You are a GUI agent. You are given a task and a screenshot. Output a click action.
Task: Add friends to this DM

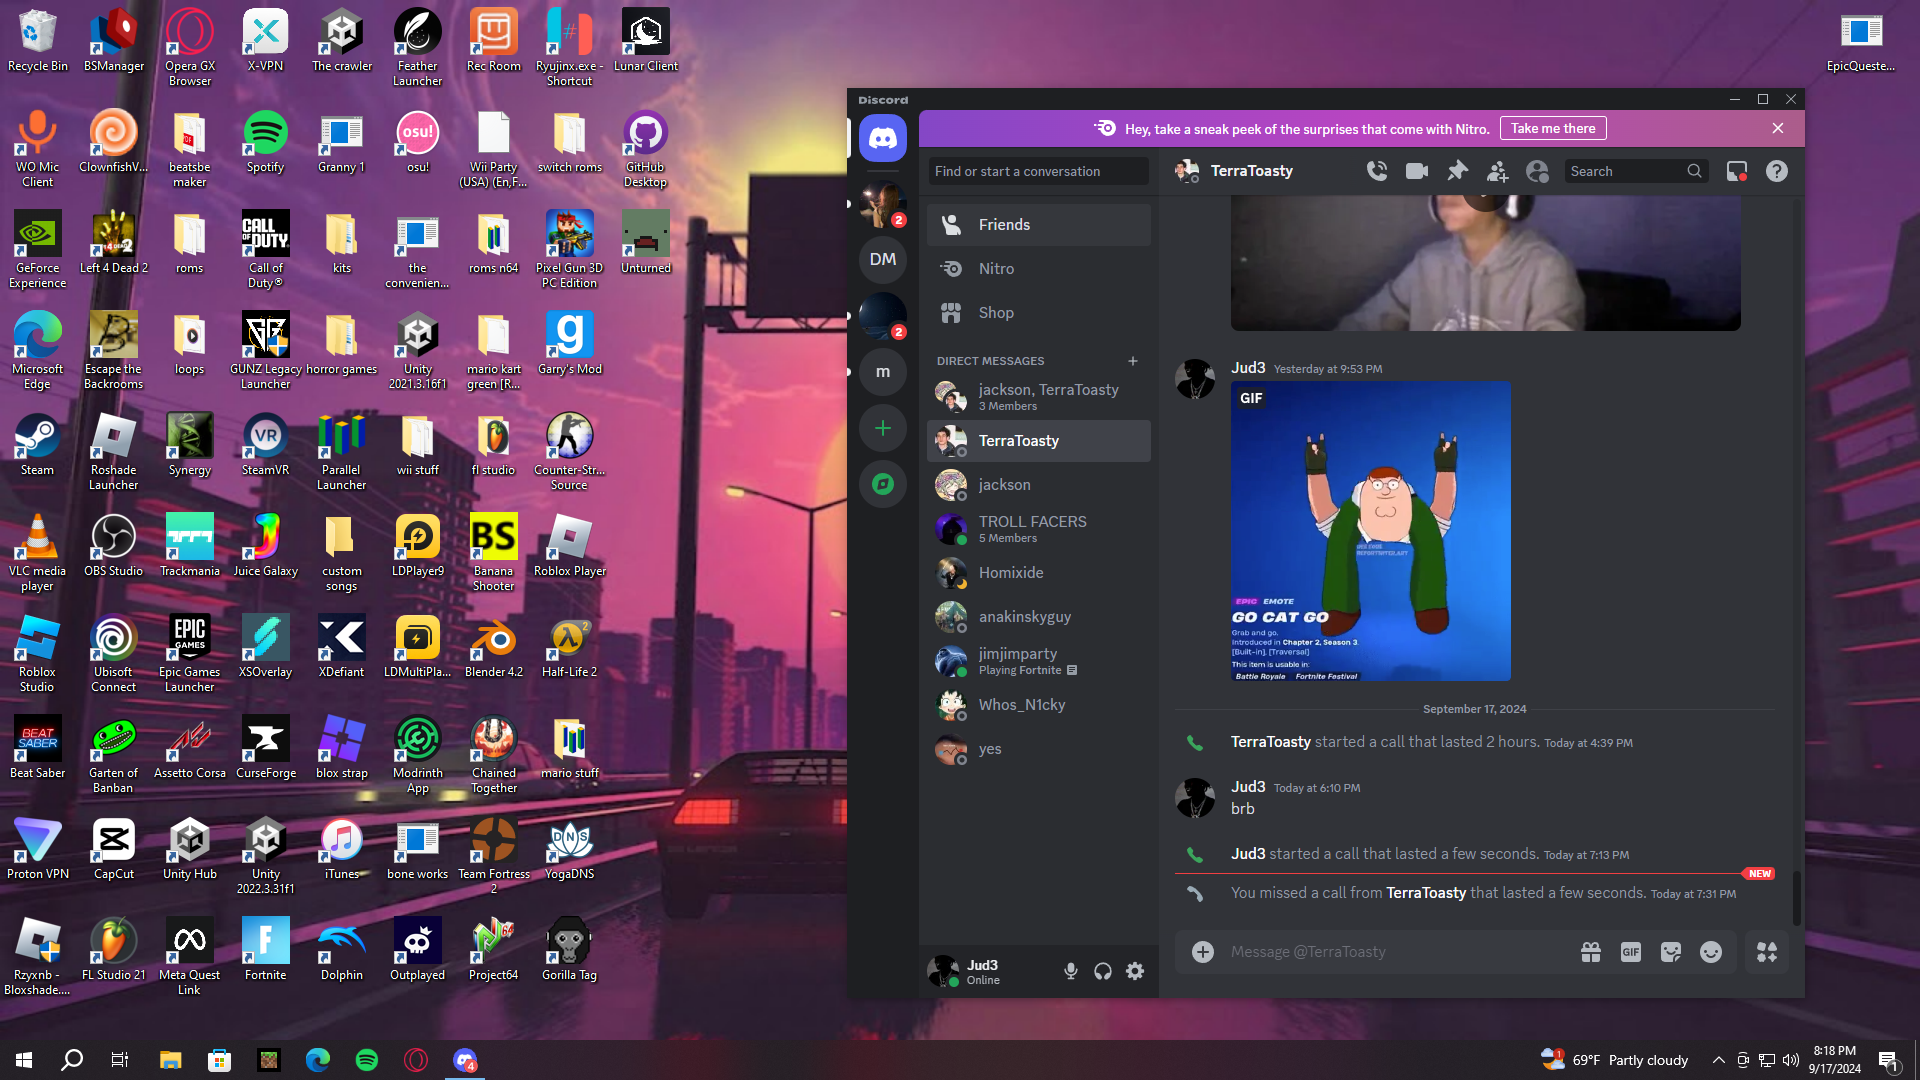[1497, 171]
